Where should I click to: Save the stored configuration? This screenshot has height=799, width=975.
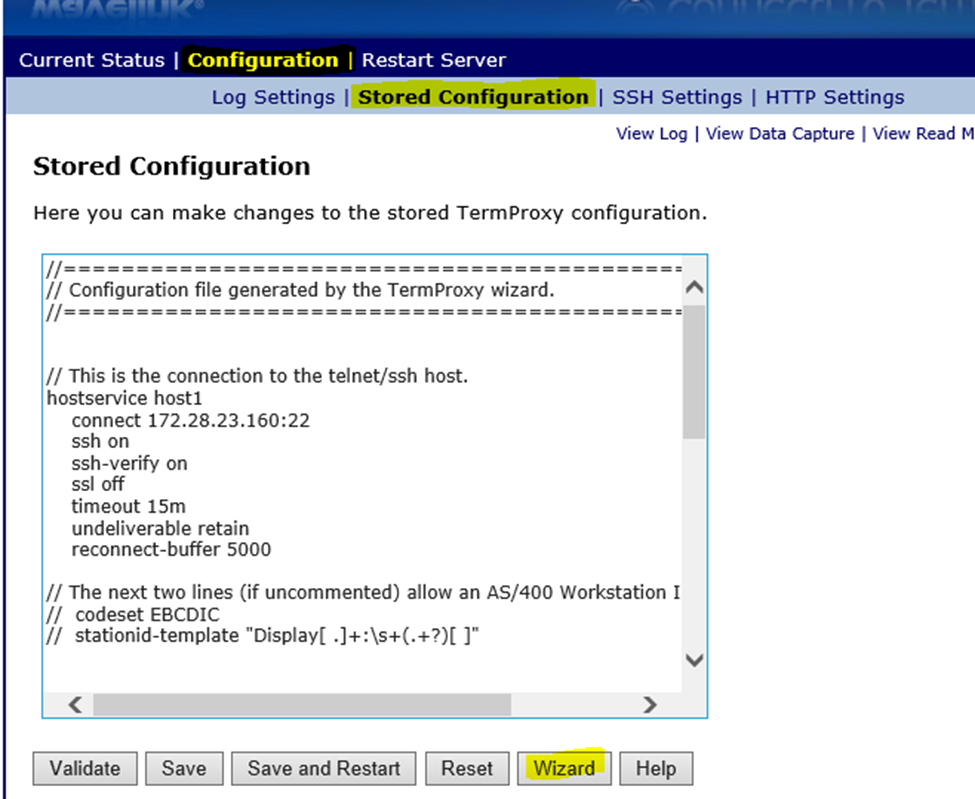pos(184,768)
